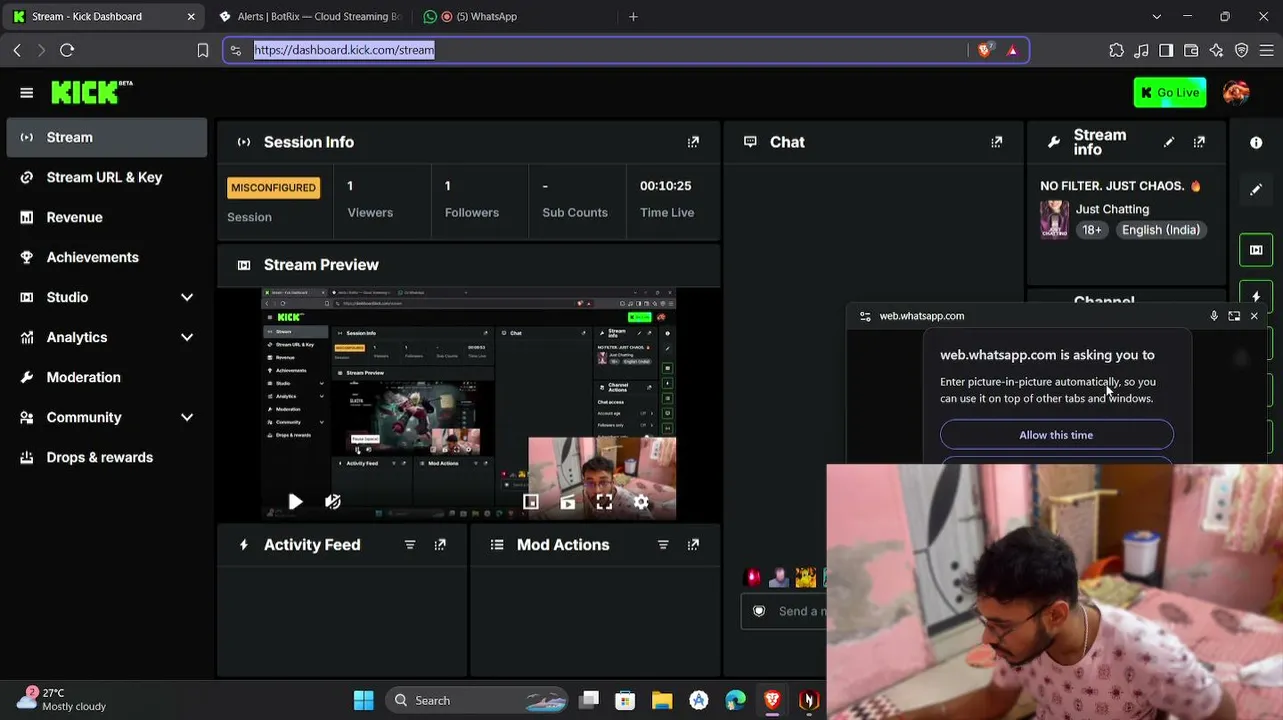Open the user profile avatar menu
This screenshot has height=720, width=1283.
pyautogui.click(x=1236, y=92)
